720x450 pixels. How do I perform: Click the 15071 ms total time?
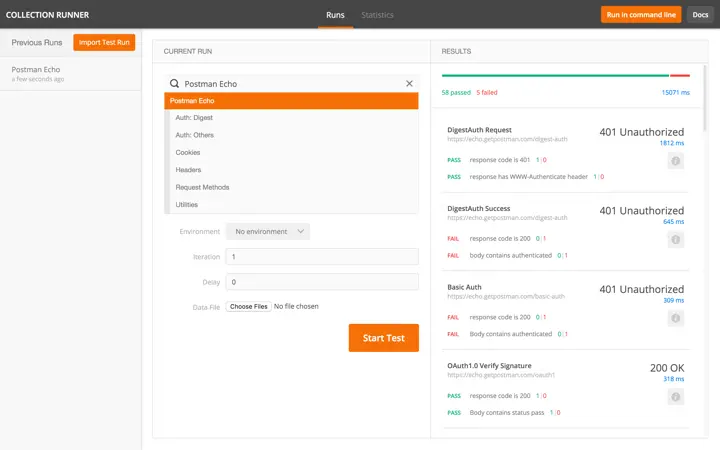click(x=675, y=92)
